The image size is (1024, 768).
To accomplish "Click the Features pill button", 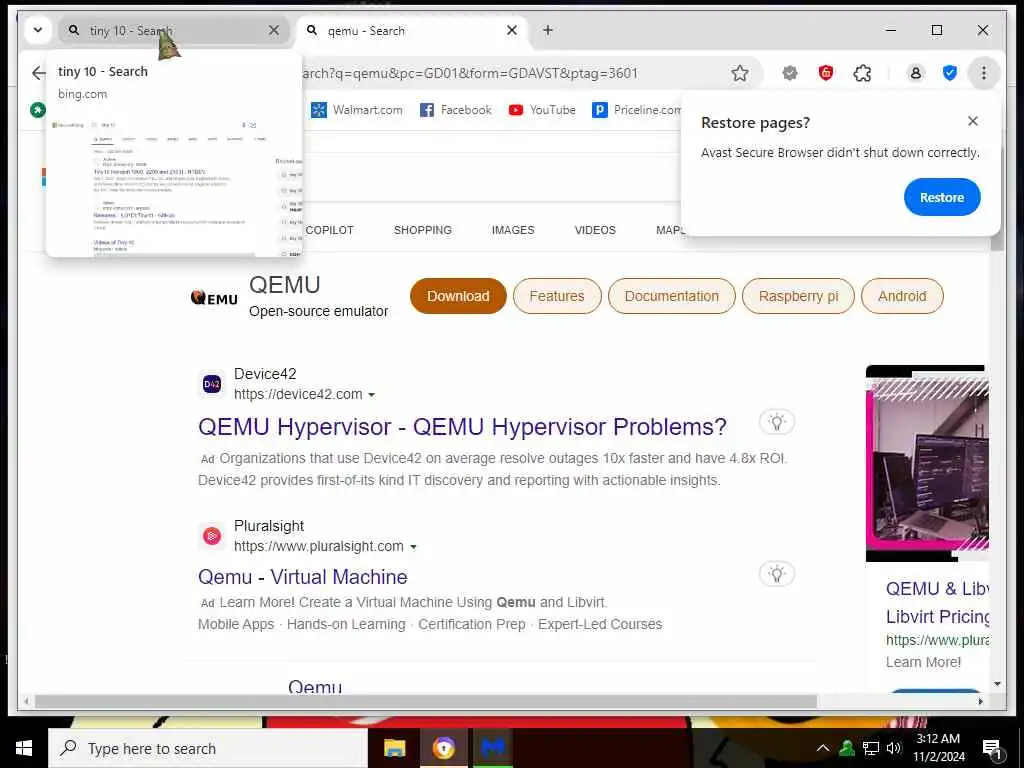I will (556, 296).
